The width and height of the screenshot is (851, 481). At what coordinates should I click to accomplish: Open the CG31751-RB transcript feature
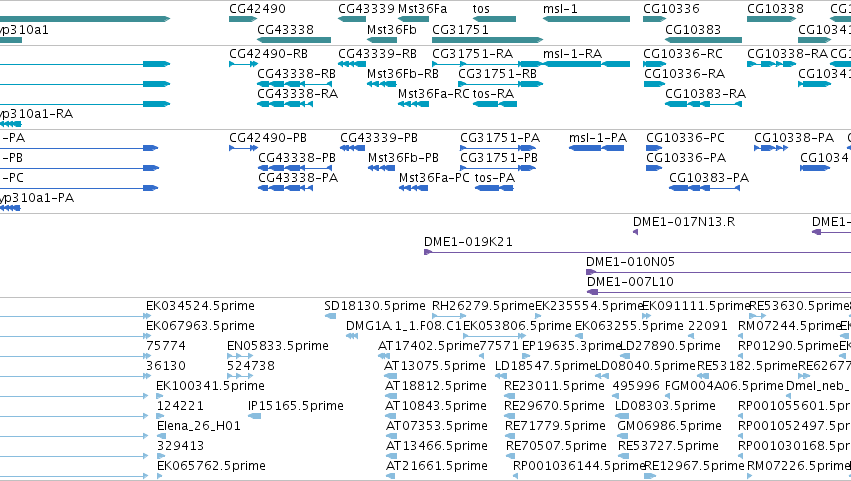500,84
